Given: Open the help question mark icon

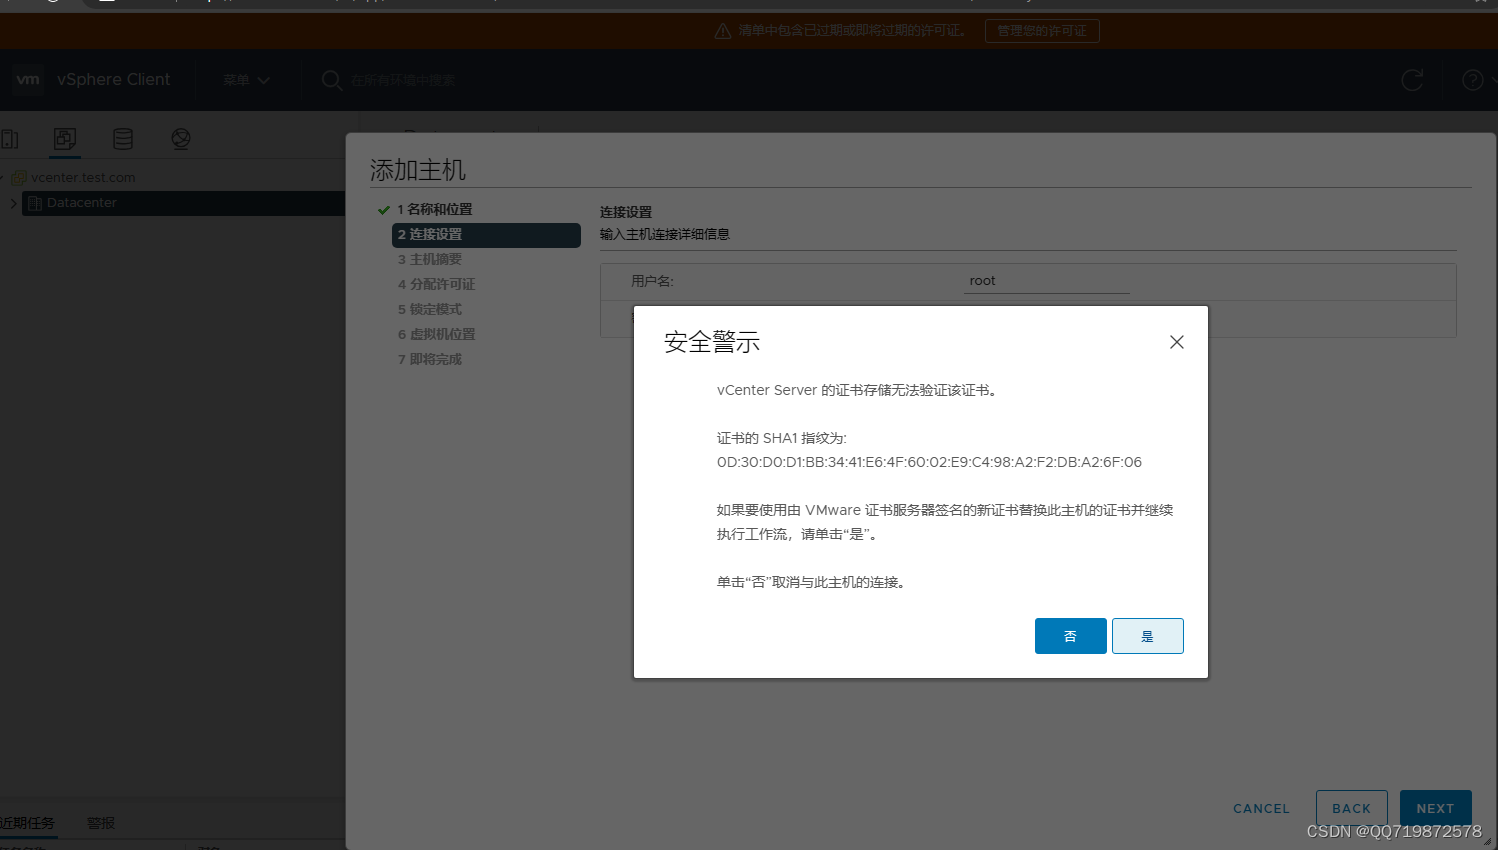Looking at the screenshot, I should point(1472,80).
